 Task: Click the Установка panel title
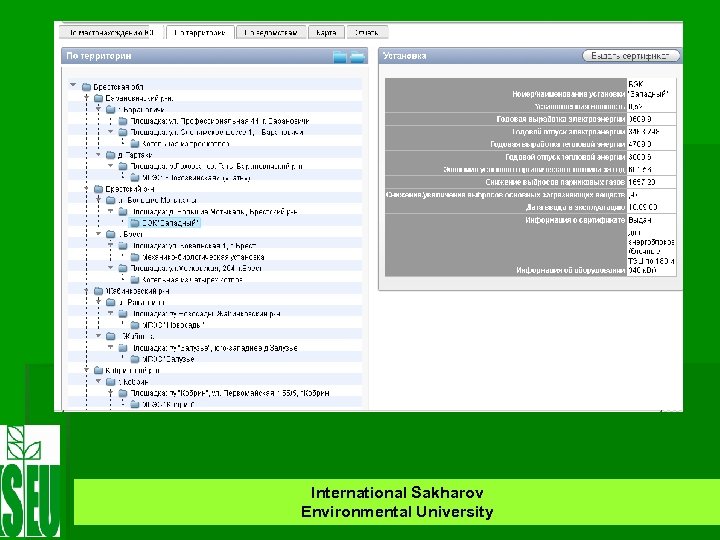(404, 56)
